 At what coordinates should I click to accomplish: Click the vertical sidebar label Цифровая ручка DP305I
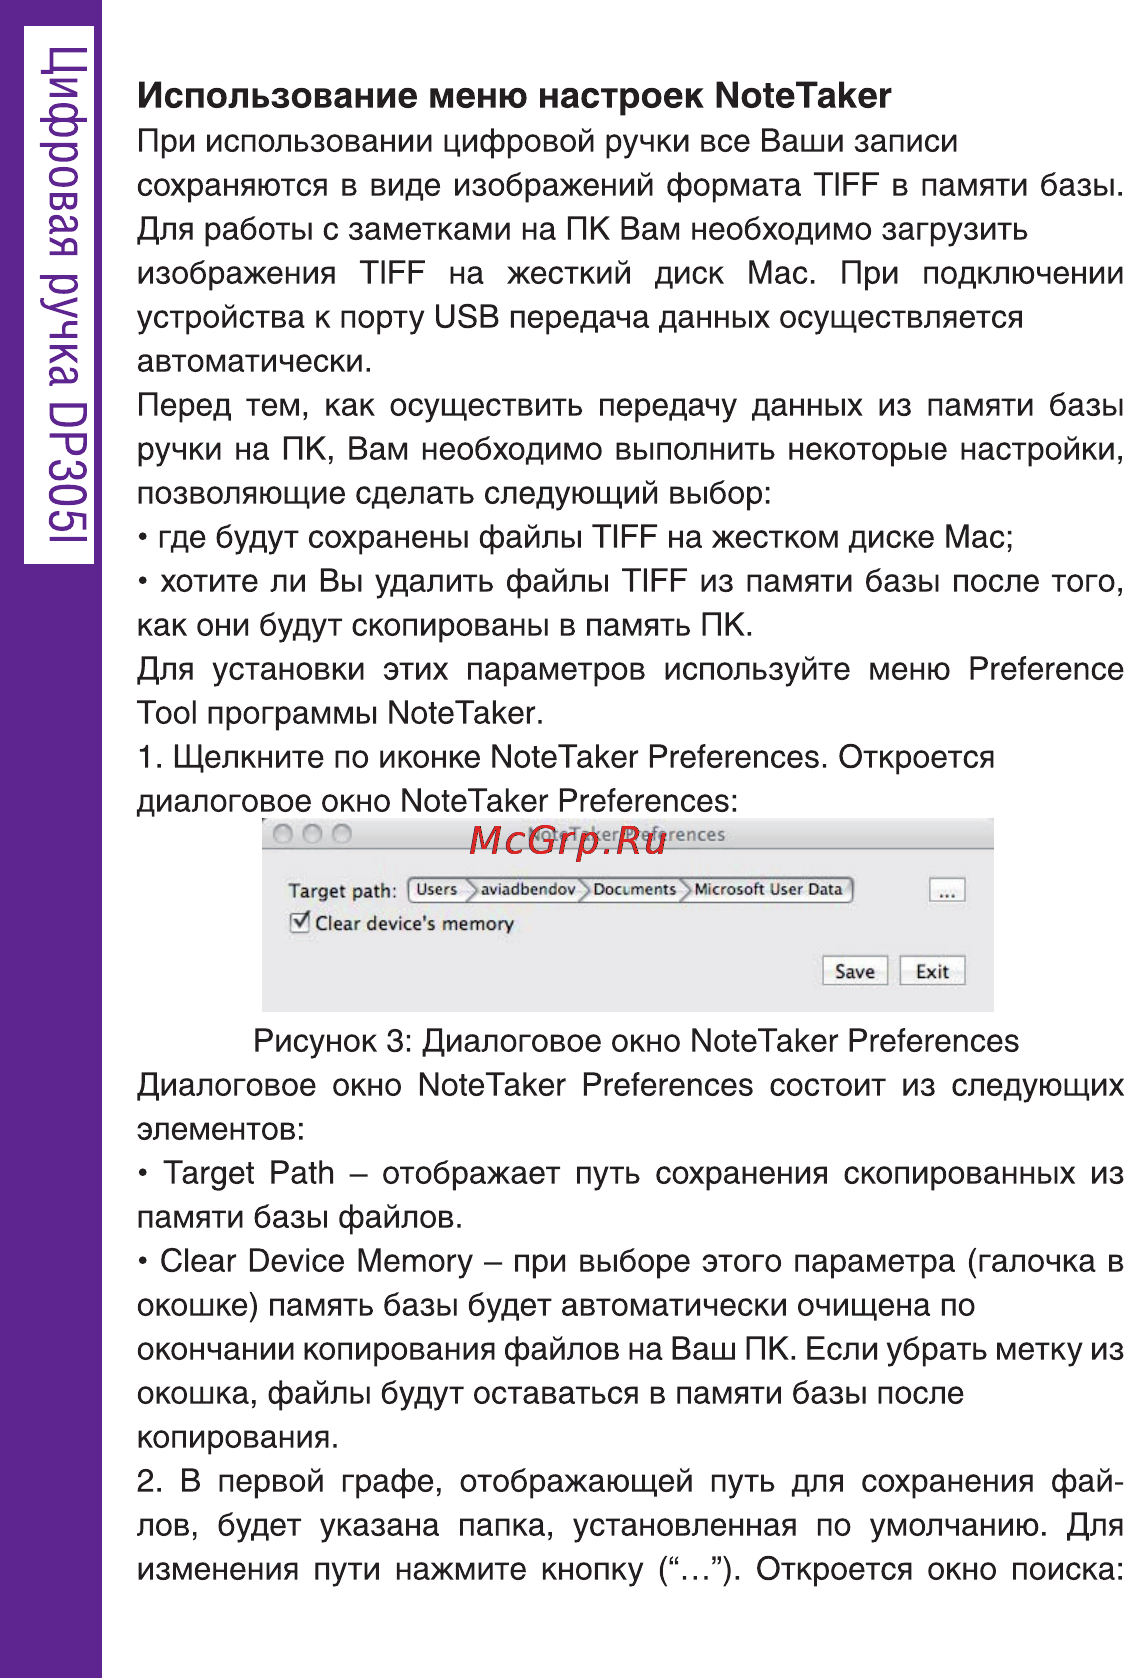[64, 296]
